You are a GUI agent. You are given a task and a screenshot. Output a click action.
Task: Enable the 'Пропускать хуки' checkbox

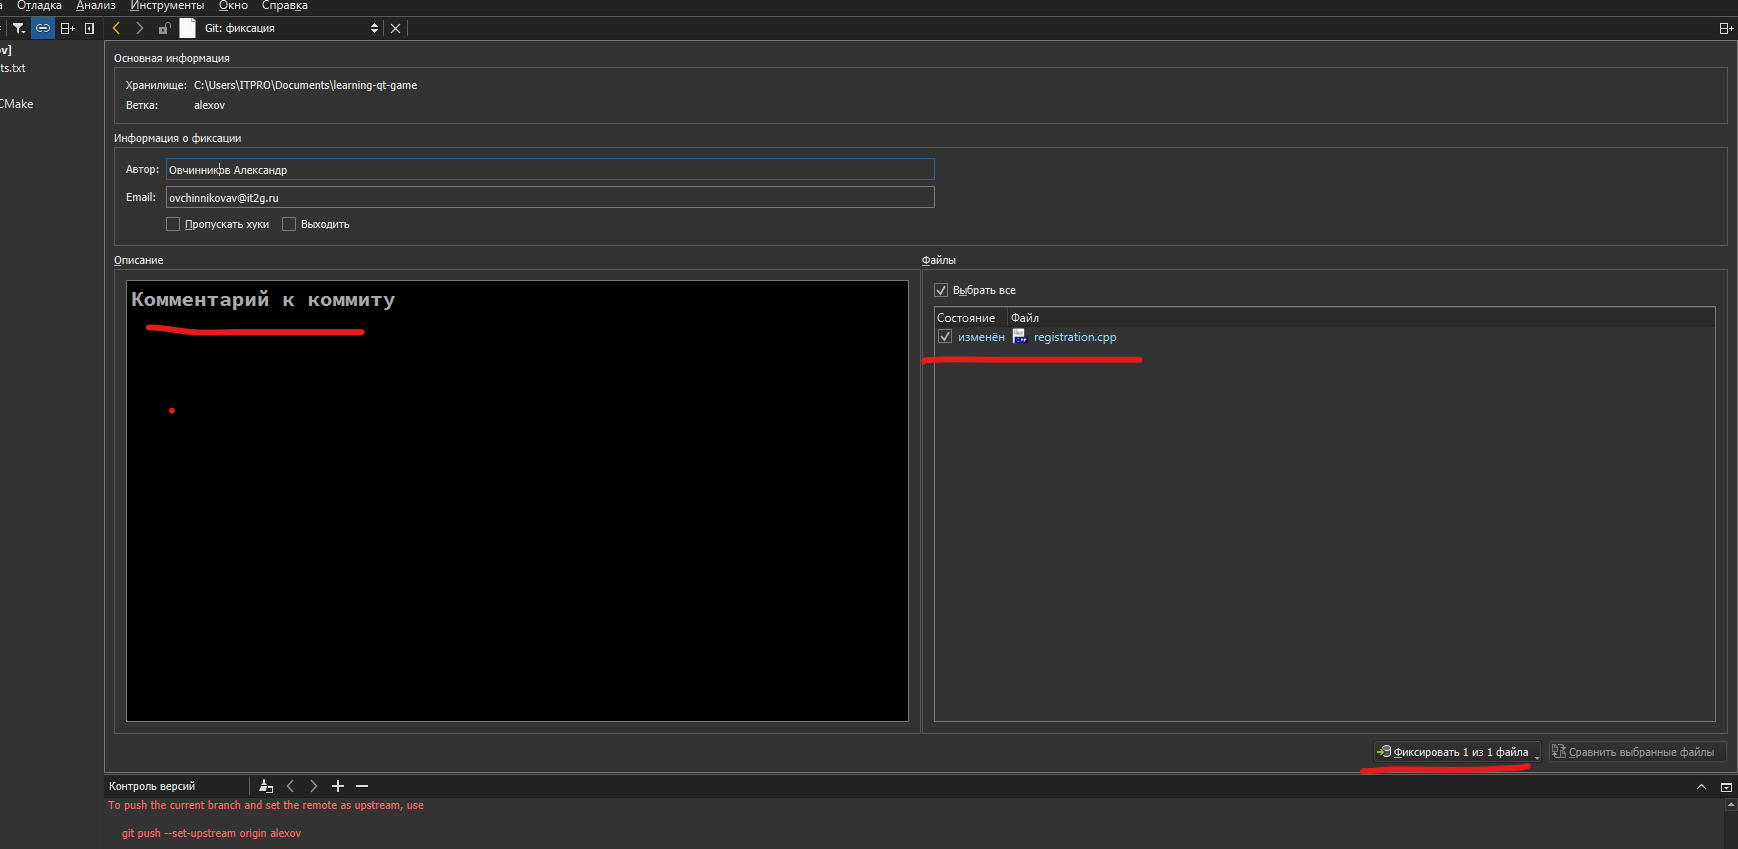[x=173, y=224]
